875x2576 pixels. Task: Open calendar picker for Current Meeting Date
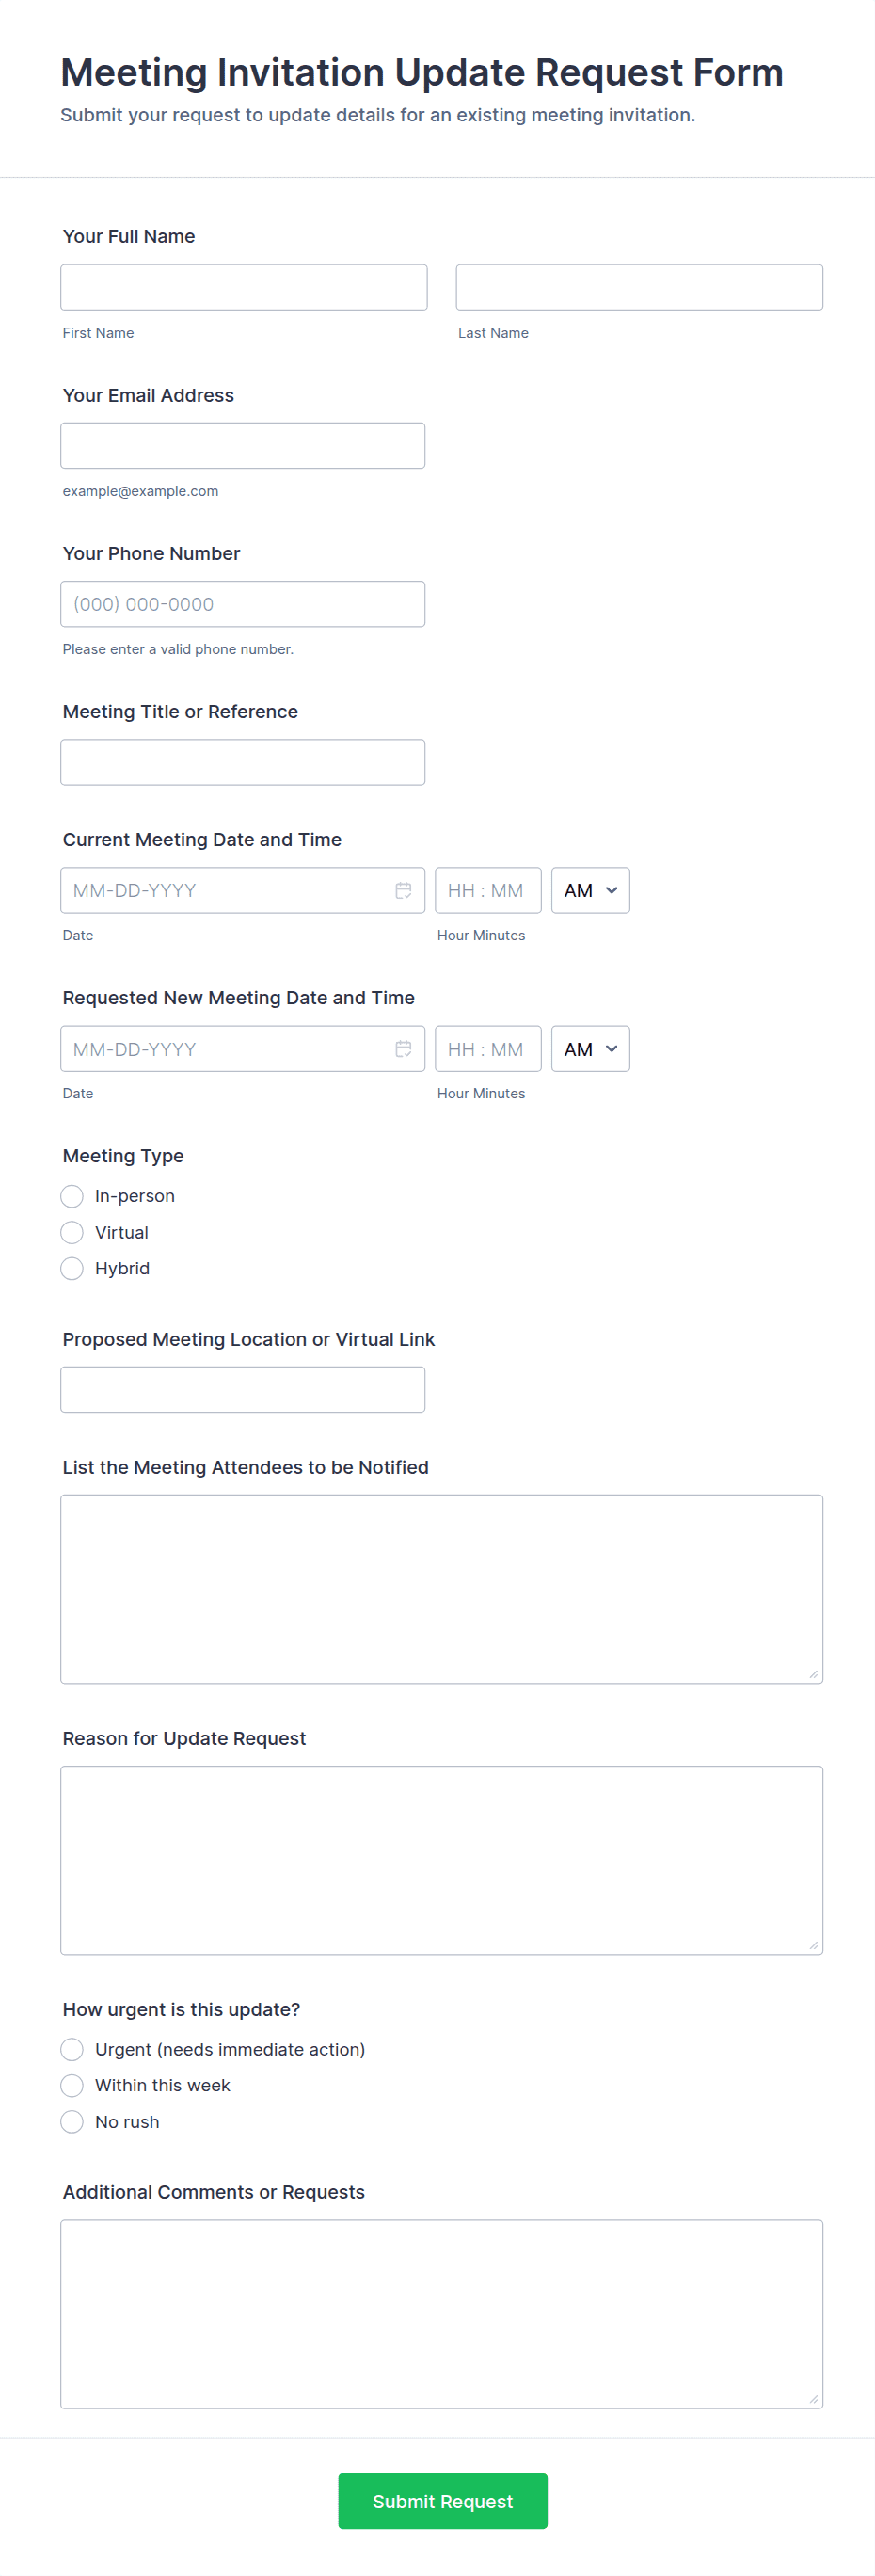pos(403,890)
